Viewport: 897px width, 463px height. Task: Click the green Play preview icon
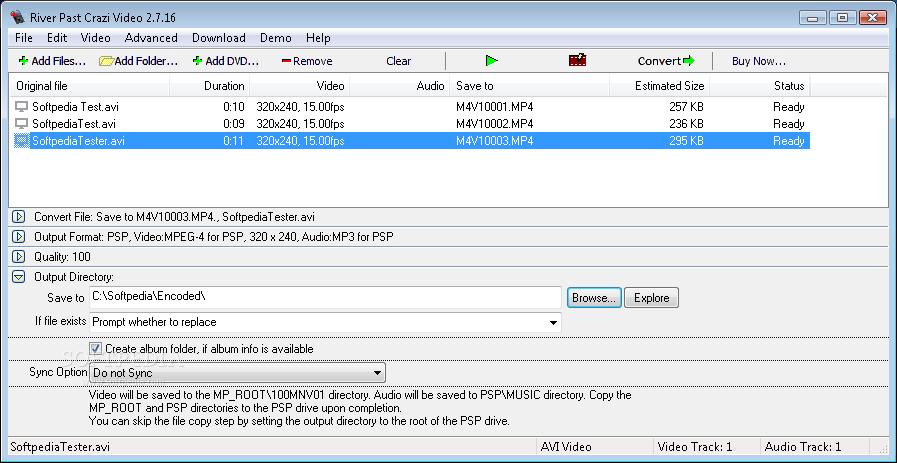tap(491, 60)
